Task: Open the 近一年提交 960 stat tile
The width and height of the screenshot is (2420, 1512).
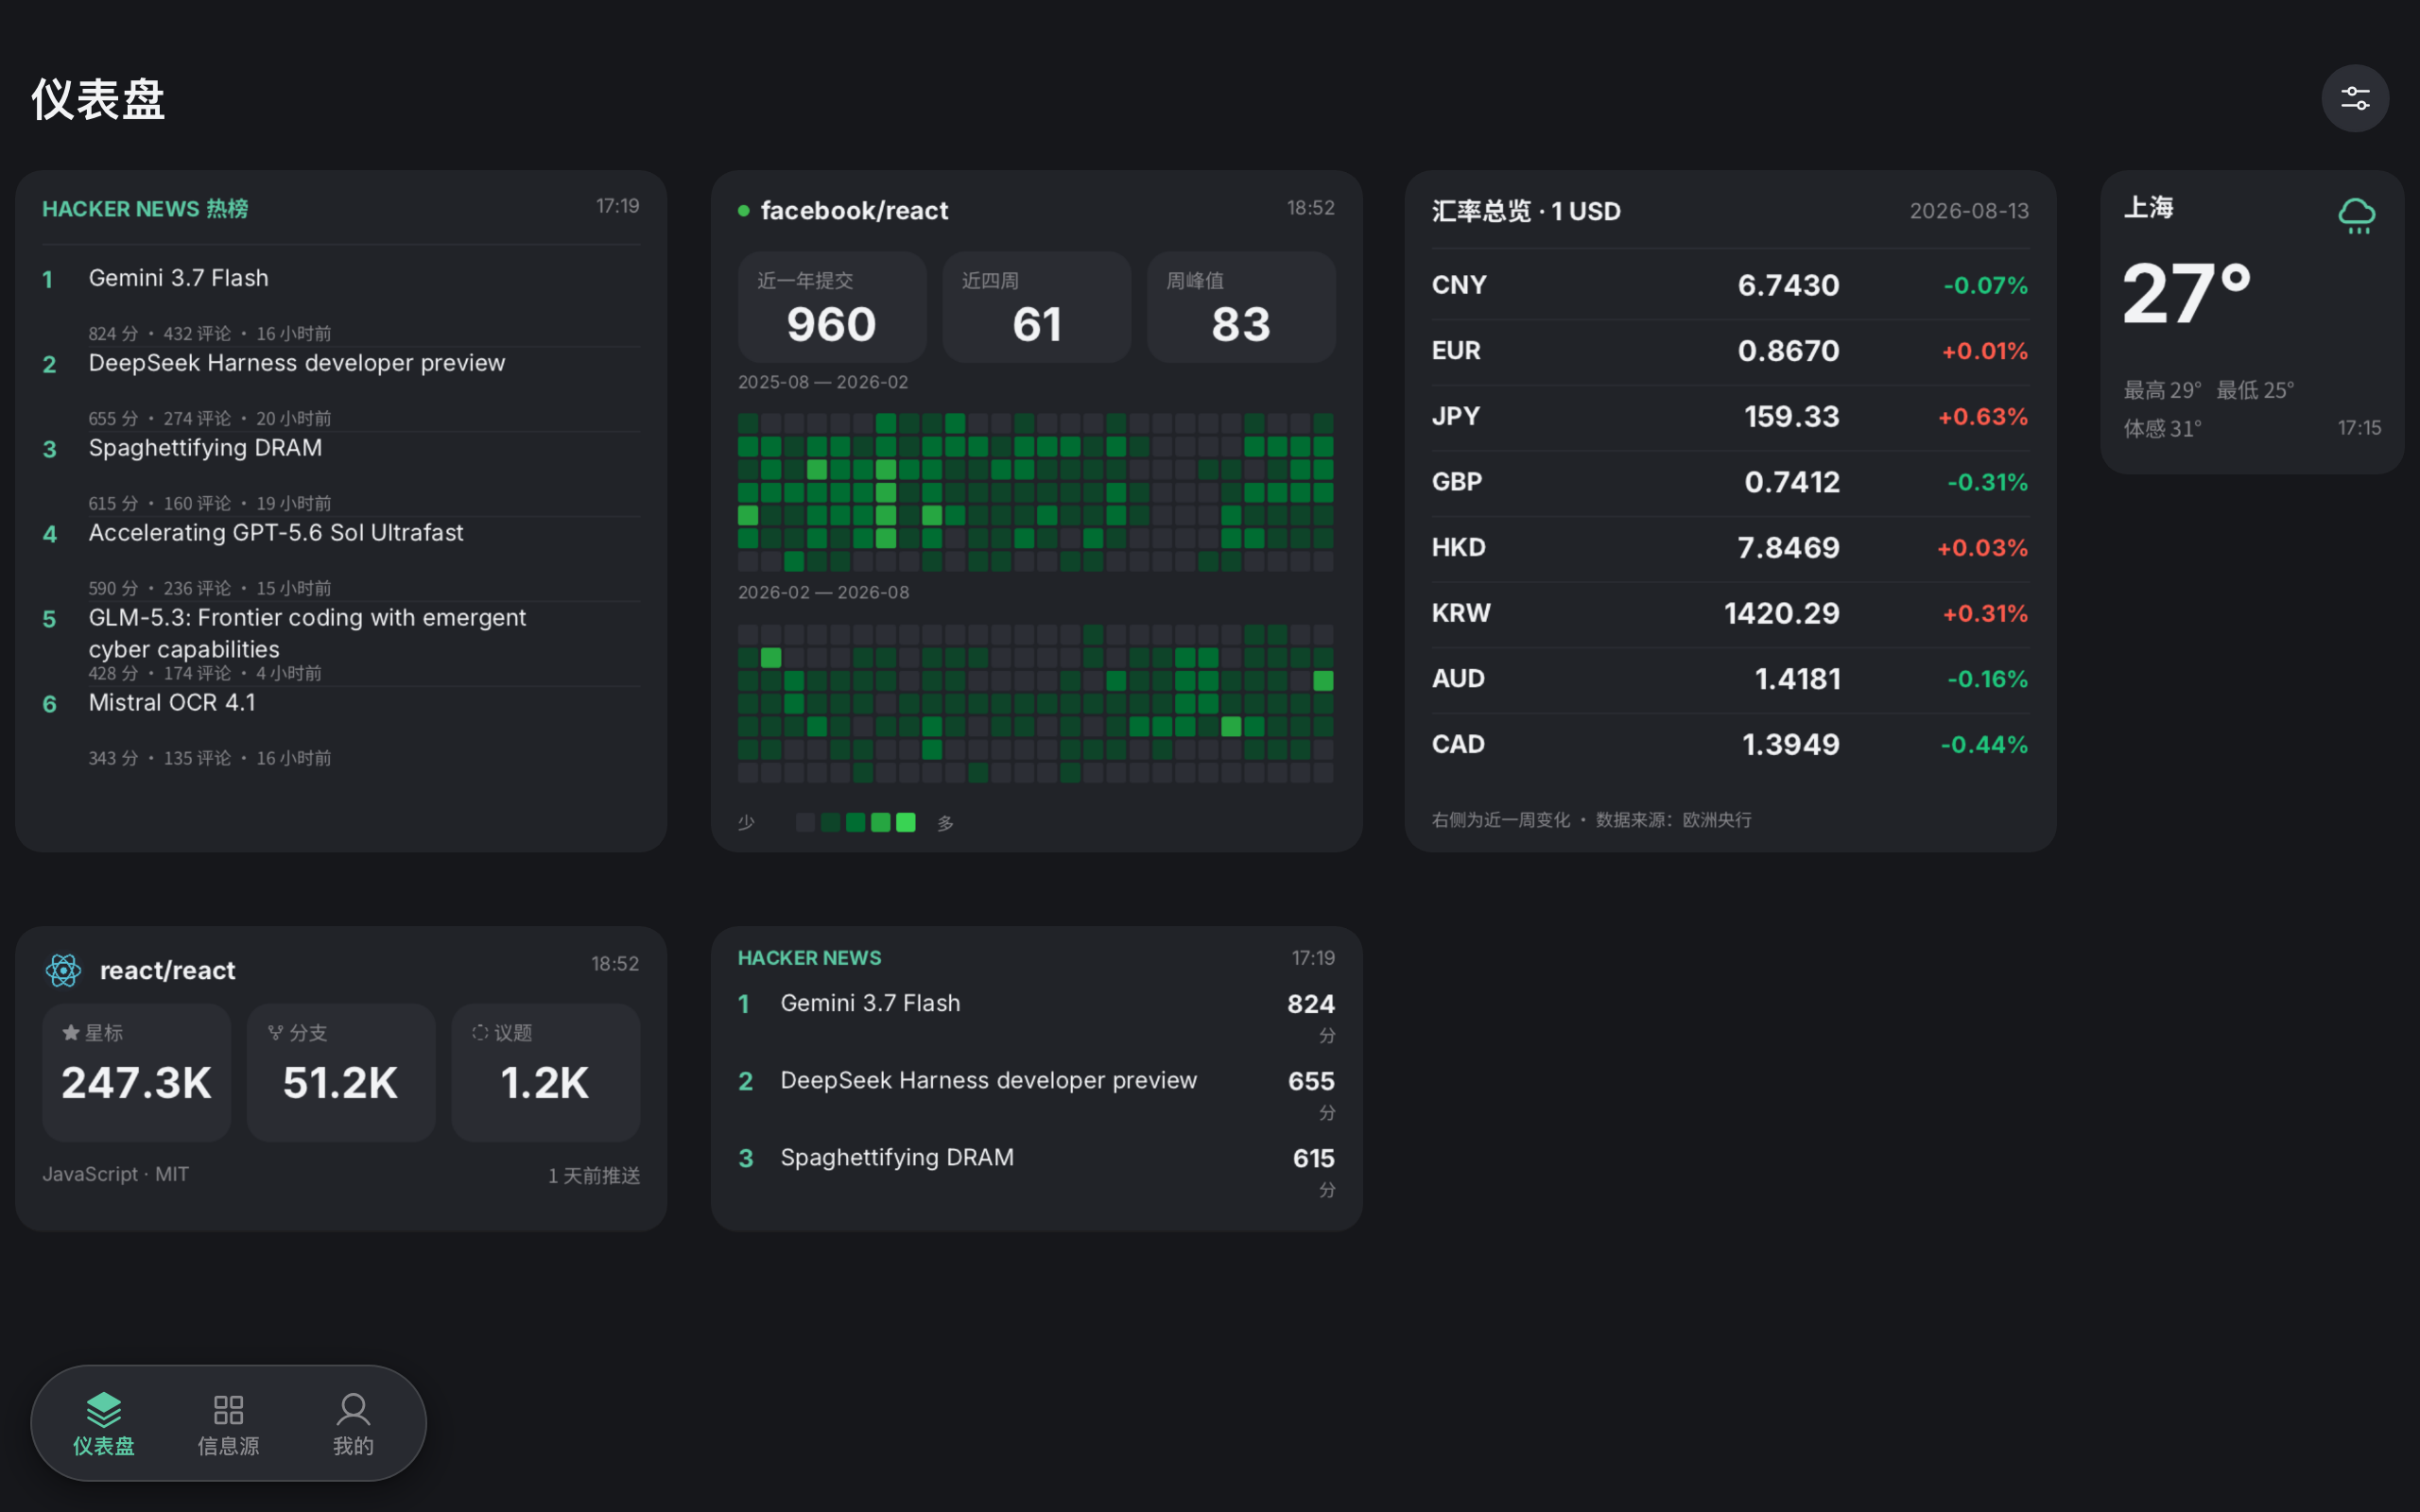Action: point(832,307)
